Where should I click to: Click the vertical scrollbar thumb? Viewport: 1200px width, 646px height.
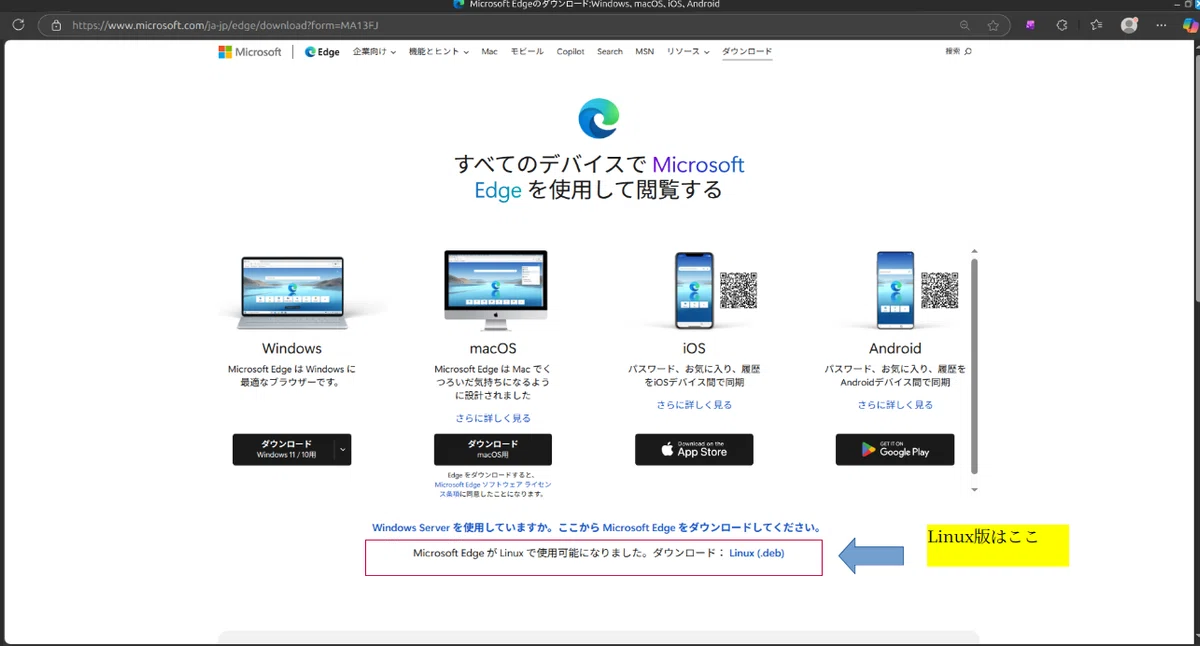pyautogui.click(x=974, y=366)
